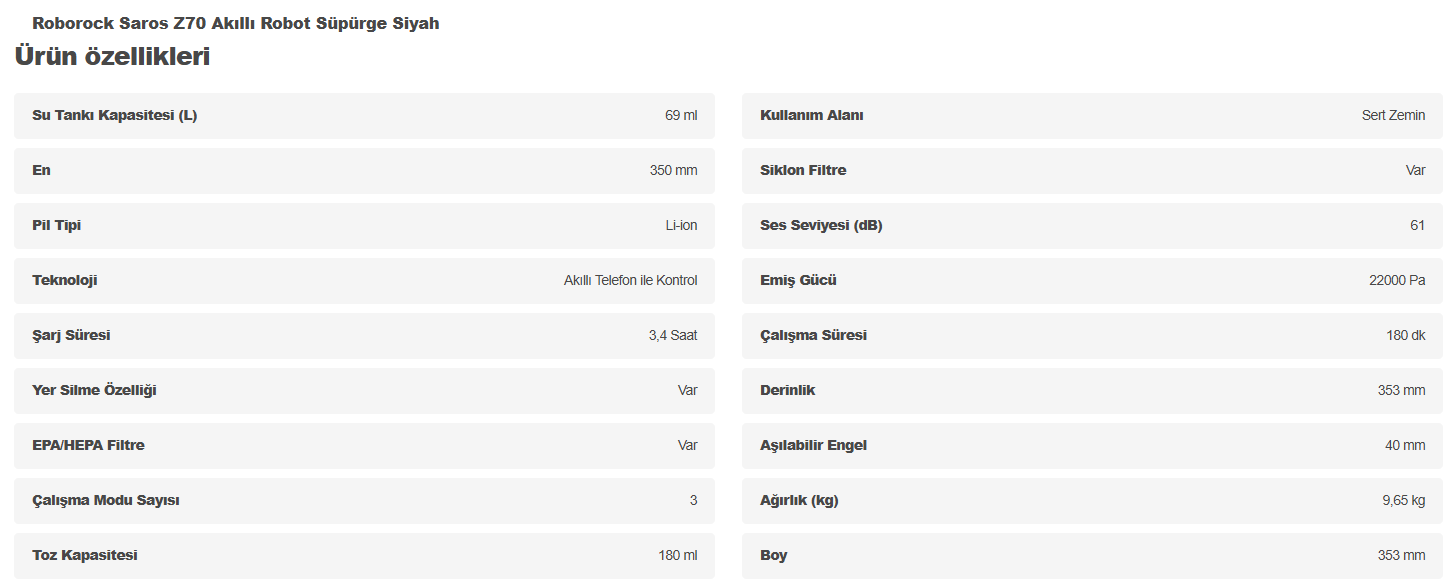The height and width of the screenshot is (585, 1452).
Task: Click the Çalışma Modu Sayısı label
Action: [x=106, y=501]
